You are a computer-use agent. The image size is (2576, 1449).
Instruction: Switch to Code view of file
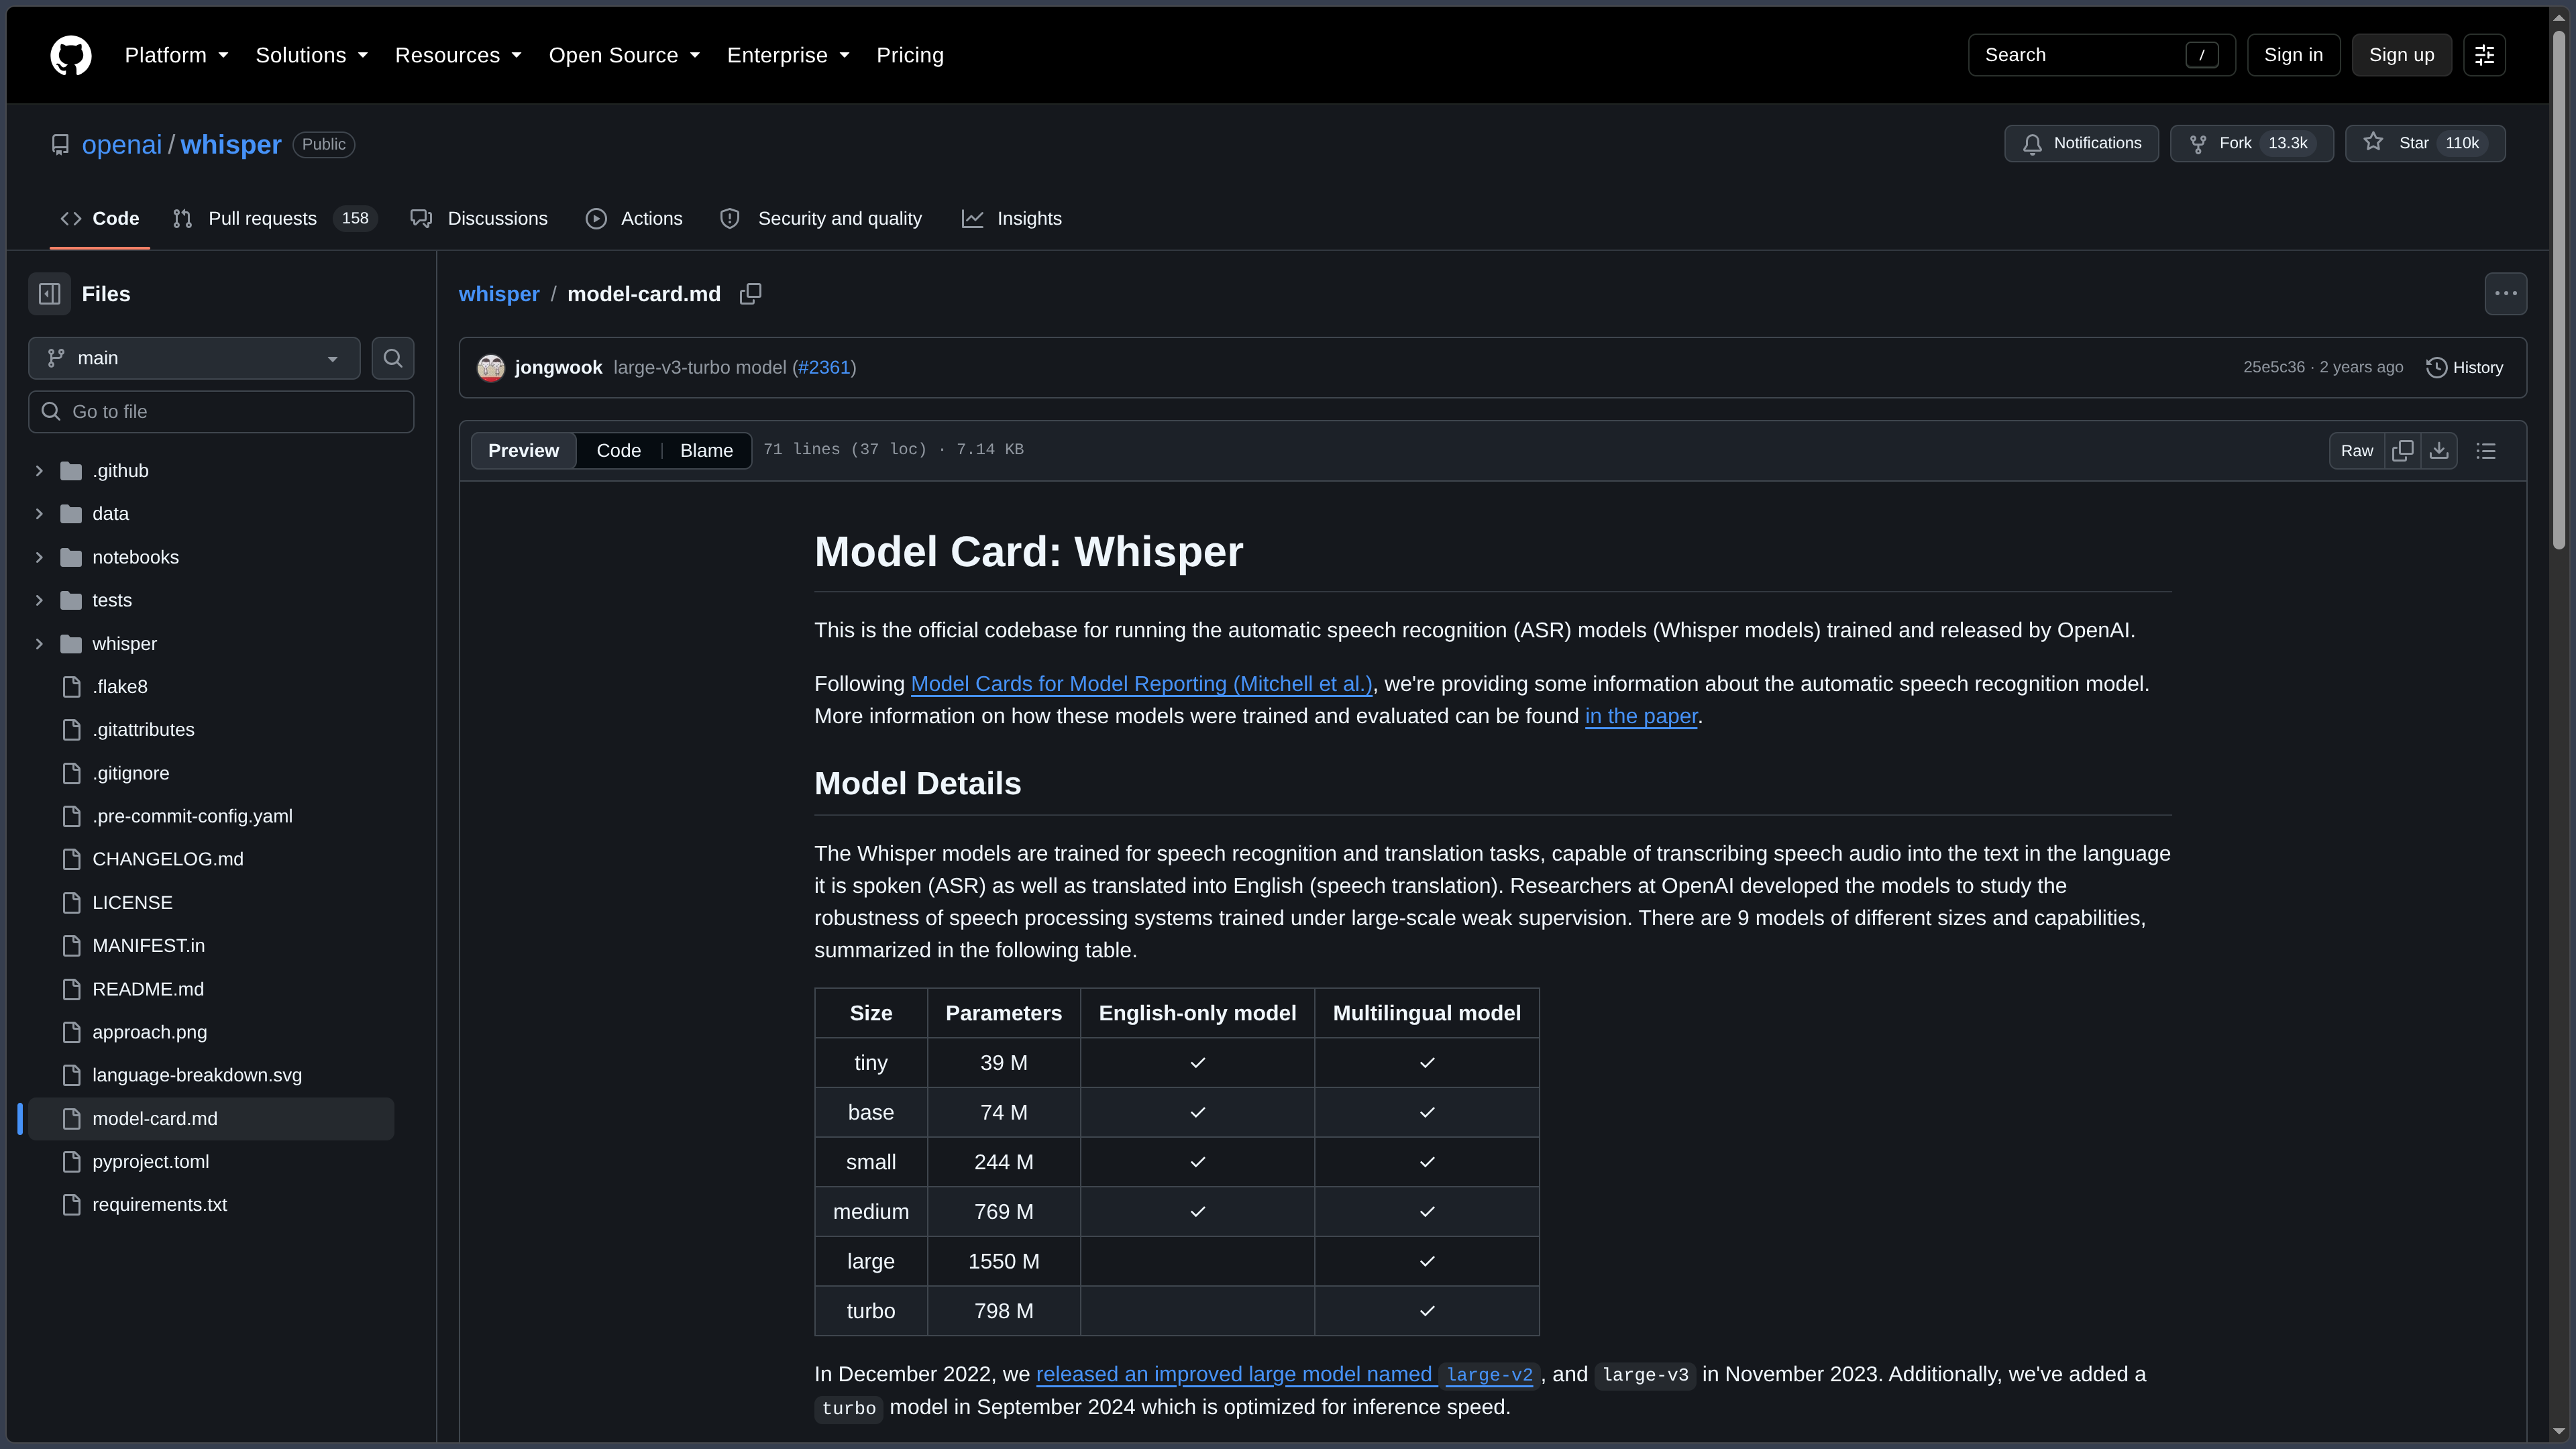tap(618, 451)
